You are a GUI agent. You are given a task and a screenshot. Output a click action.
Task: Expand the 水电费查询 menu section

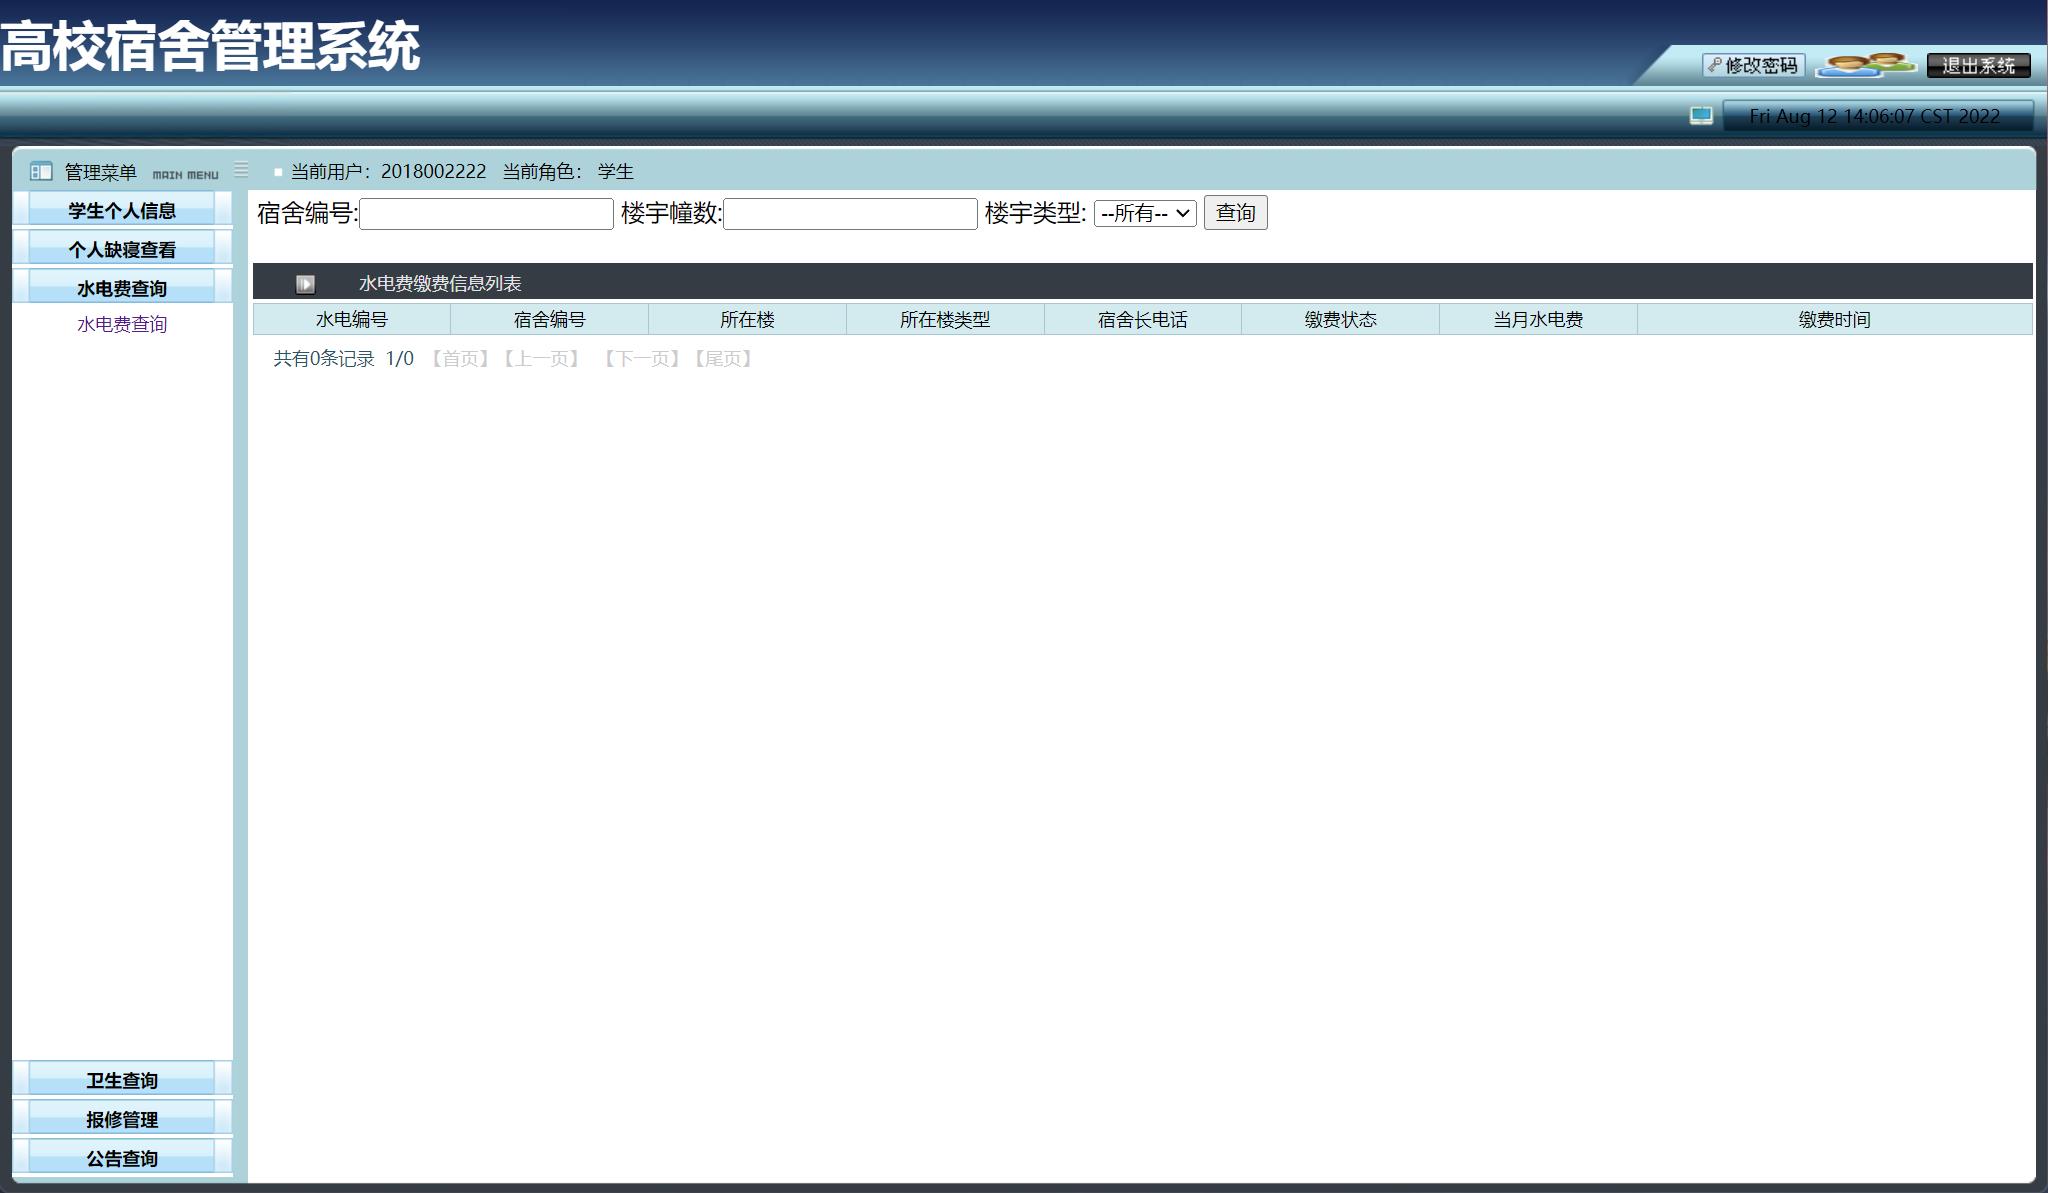[x=120, y=287]
